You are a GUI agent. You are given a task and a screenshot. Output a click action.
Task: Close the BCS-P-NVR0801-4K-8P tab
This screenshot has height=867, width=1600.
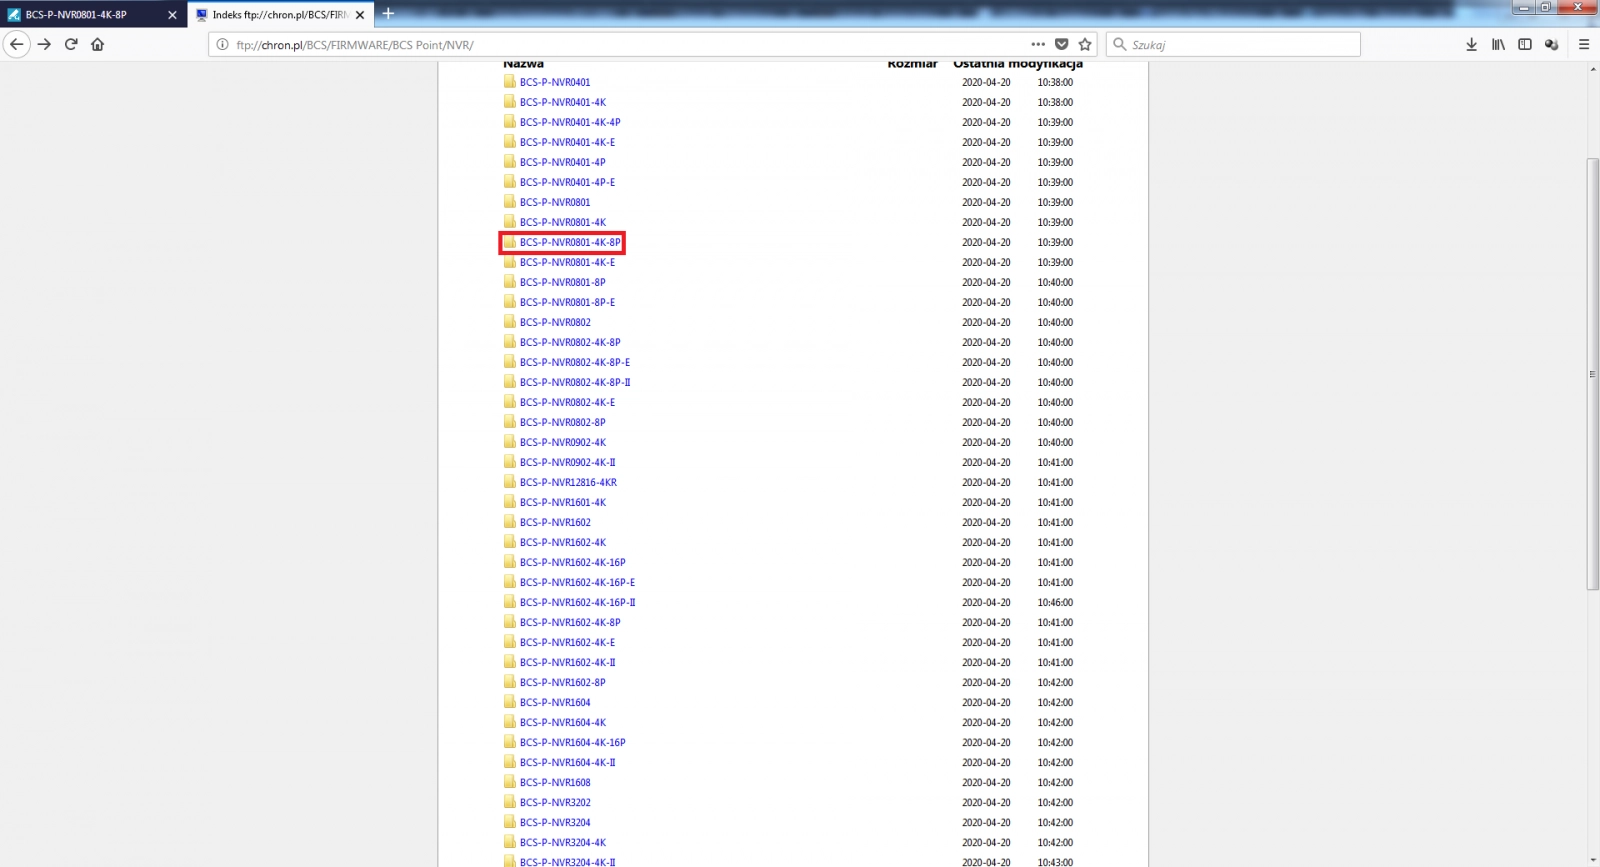pos(172,15)
